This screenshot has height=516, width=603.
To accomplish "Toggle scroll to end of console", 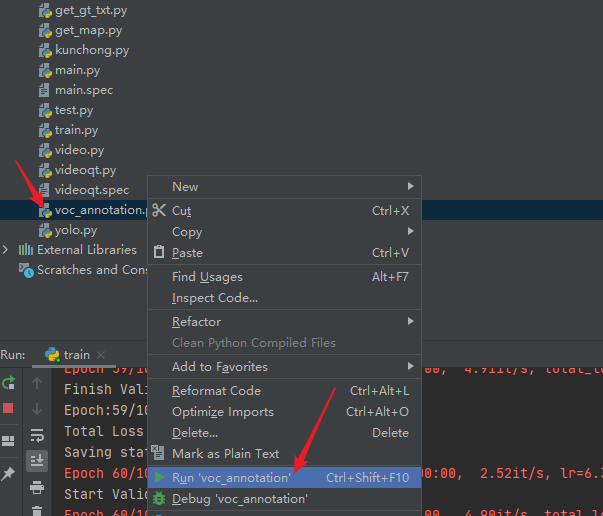I will (37, 460).
